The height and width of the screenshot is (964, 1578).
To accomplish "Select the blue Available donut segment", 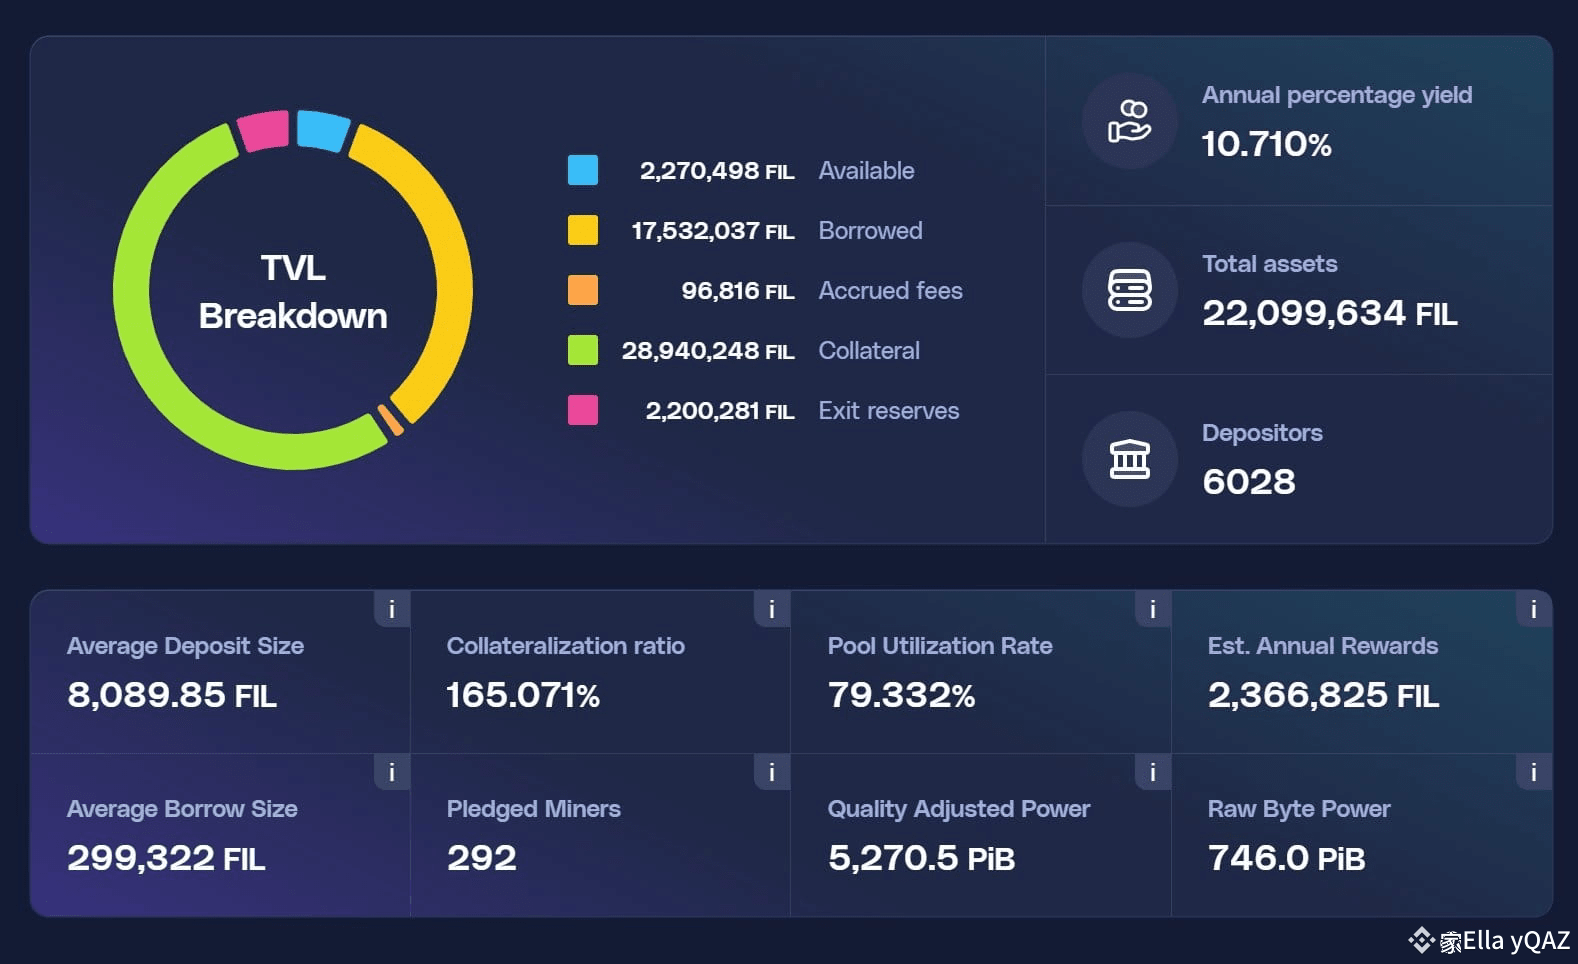I will click(322, 131).
